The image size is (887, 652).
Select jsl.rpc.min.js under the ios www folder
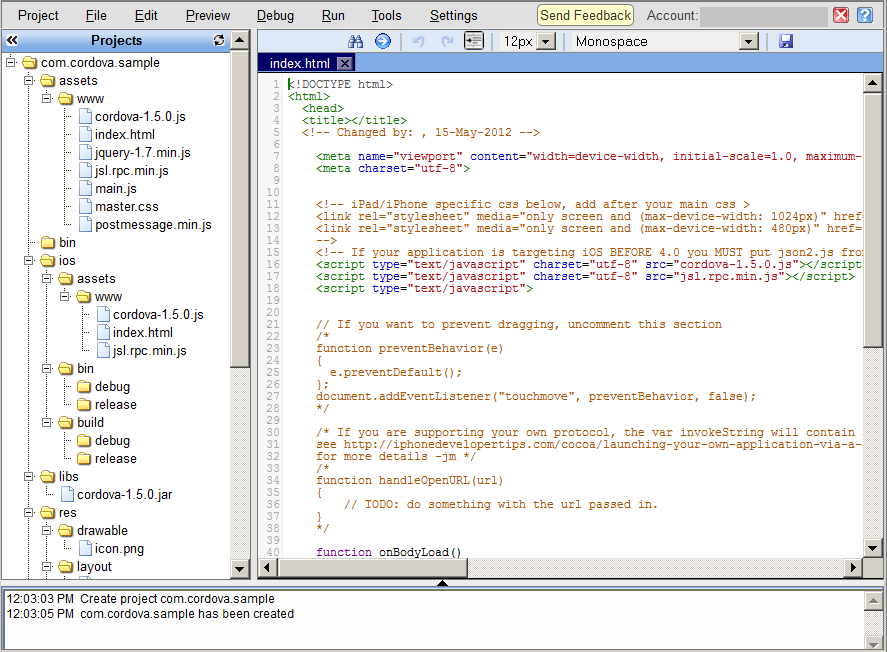[149, 351]
